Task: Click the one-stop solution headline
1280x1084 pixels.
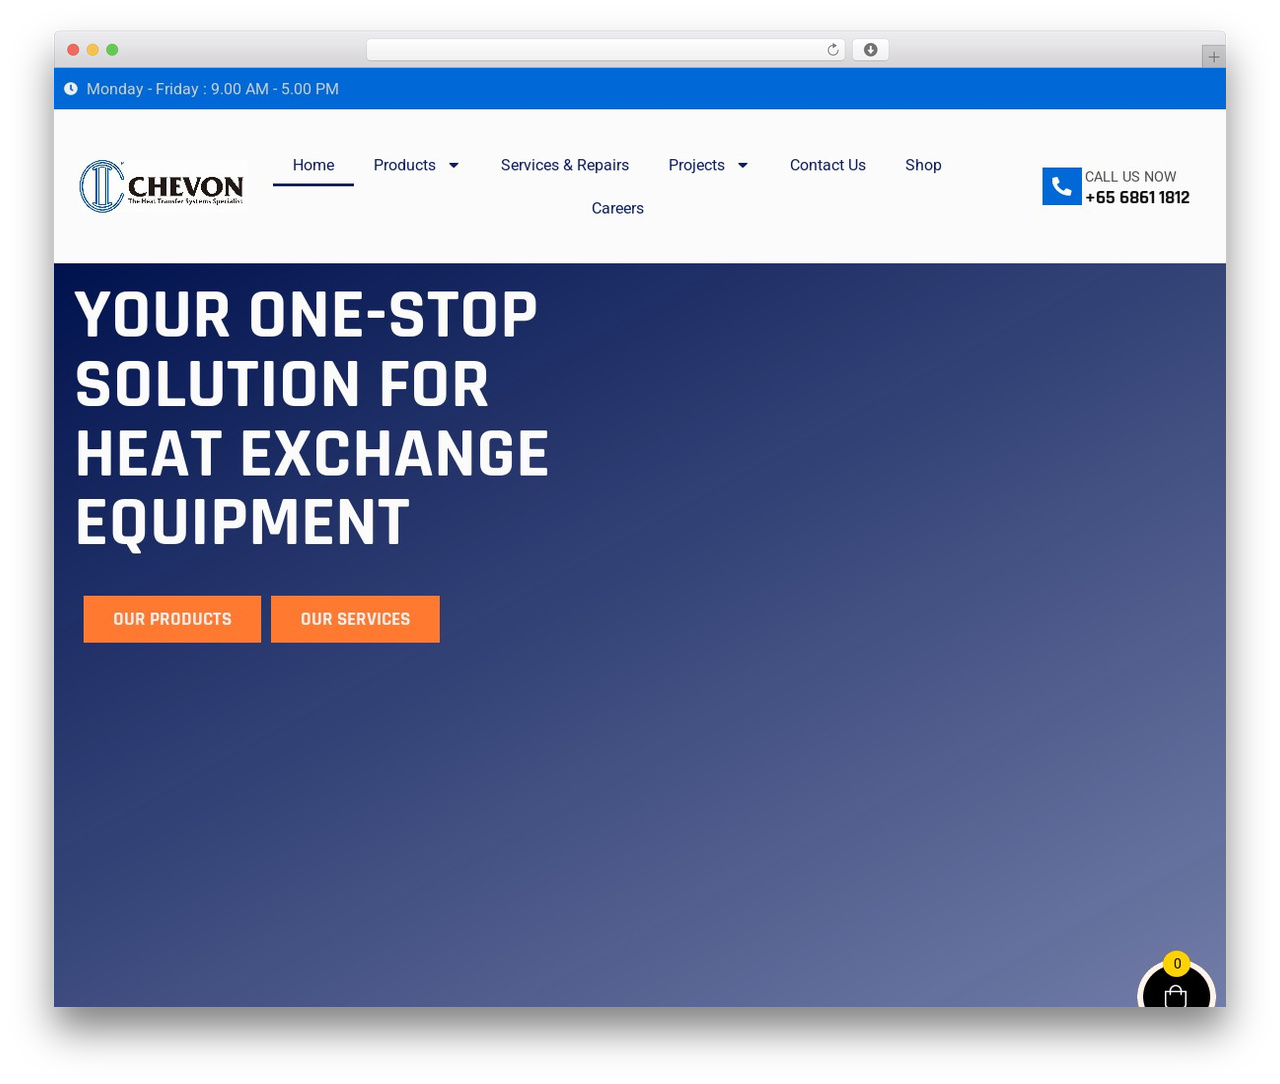Action: tap(312, 418)
